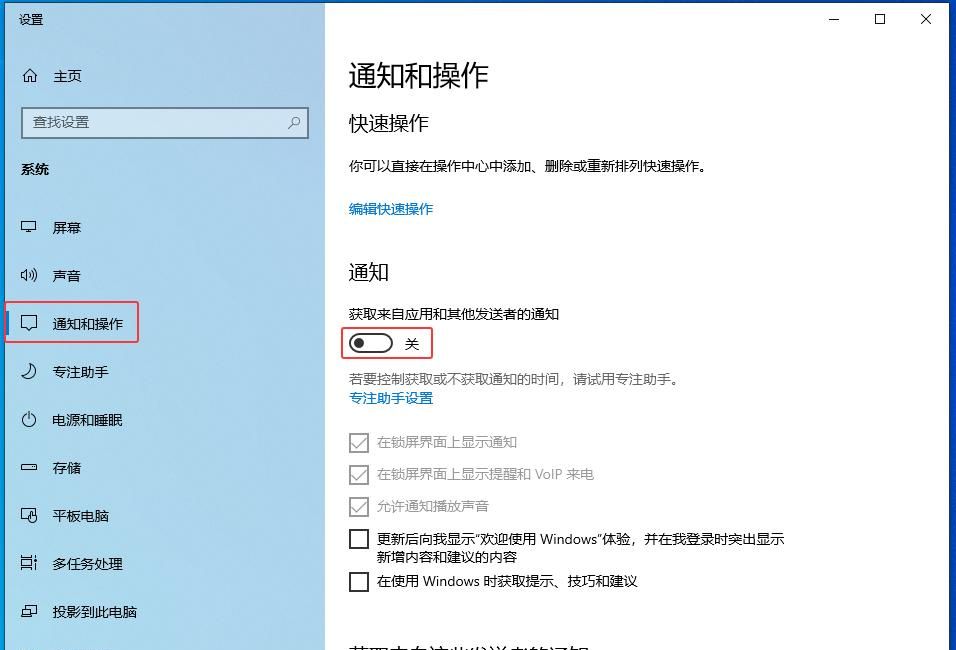Screen dimensions: 956x650
Task: Open 存储 storage settings icon
Action: coord(28,467)
